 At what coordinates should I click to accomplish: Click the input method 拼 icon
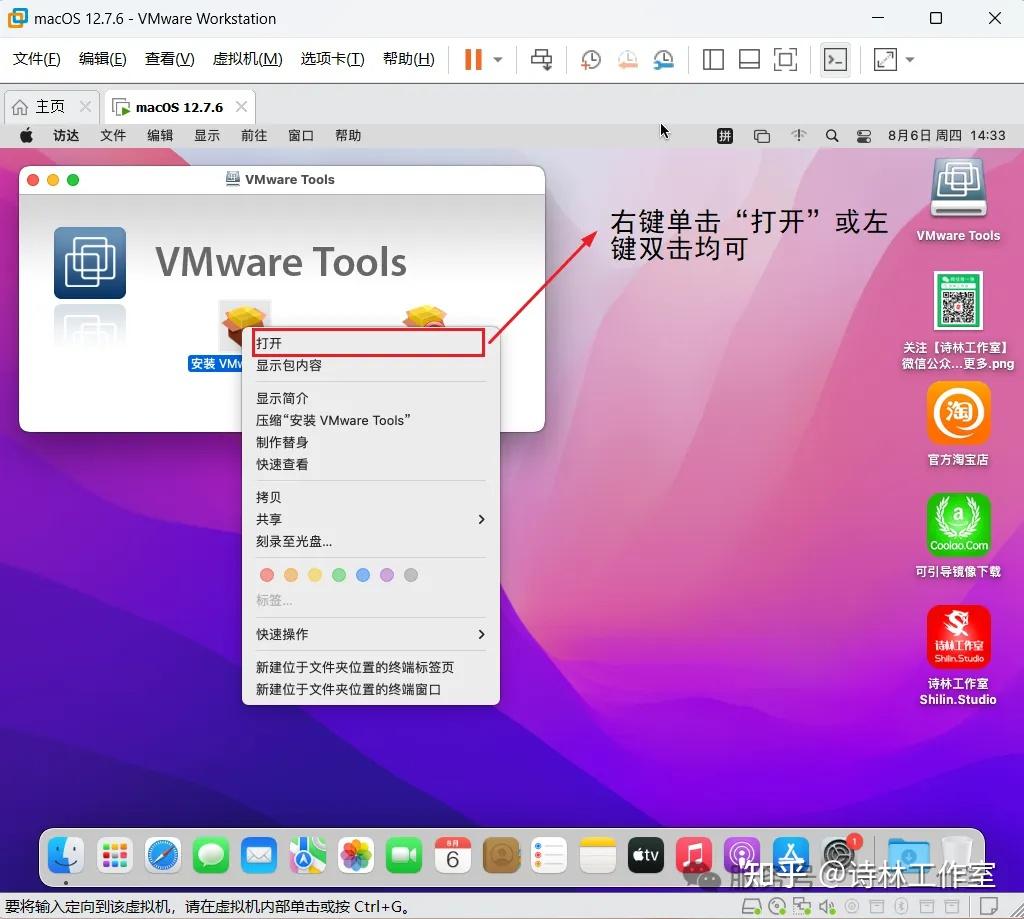click(725, 136)
